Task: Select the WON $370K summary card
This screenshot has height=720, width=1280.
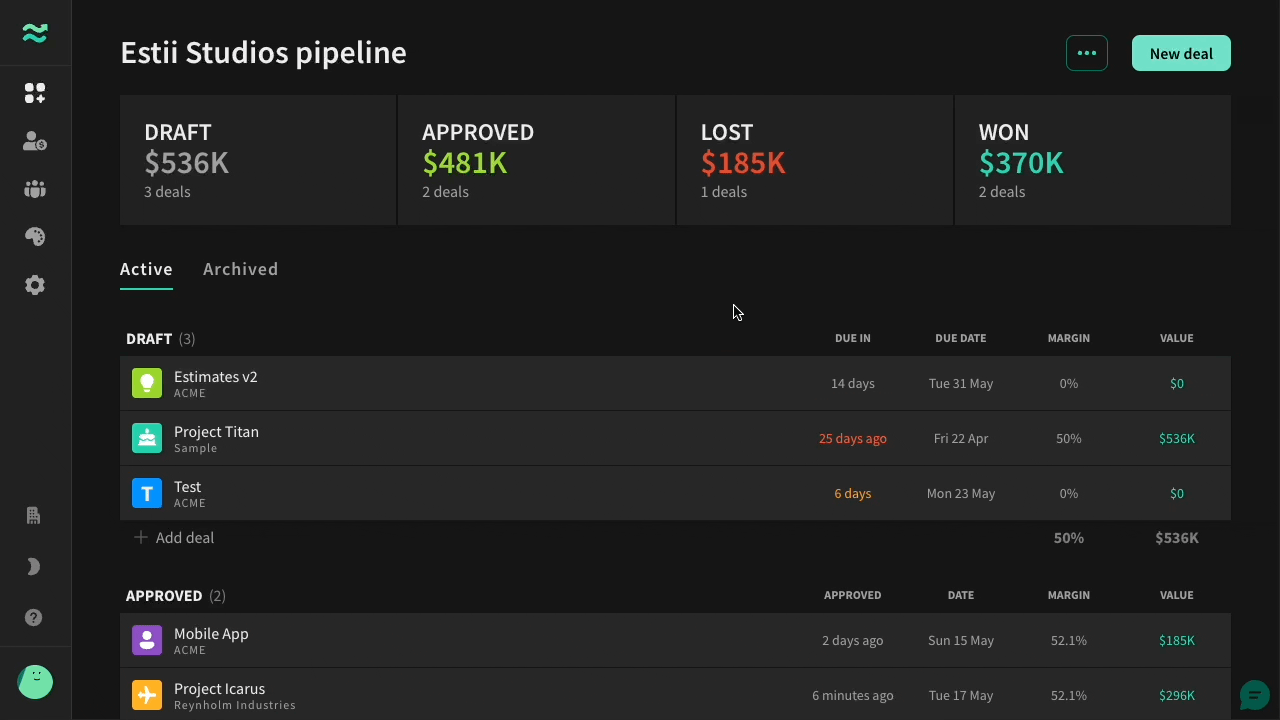Action: (x=1093, y=160)
